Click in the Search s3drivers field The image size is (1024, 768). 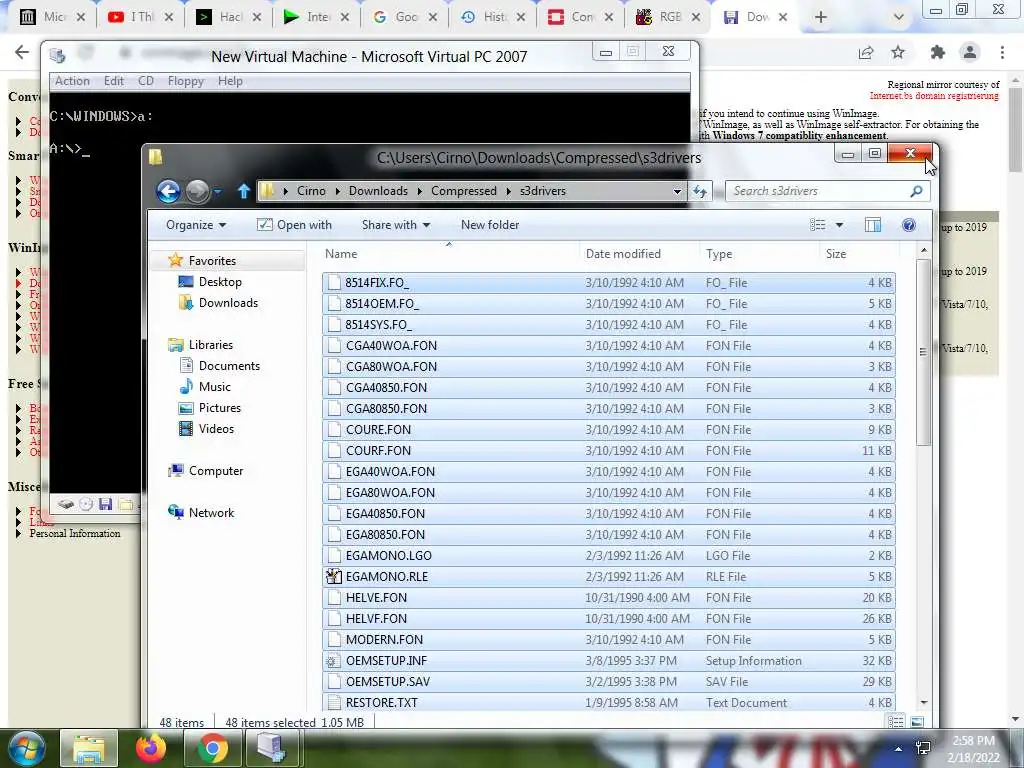tap(820, 191)
